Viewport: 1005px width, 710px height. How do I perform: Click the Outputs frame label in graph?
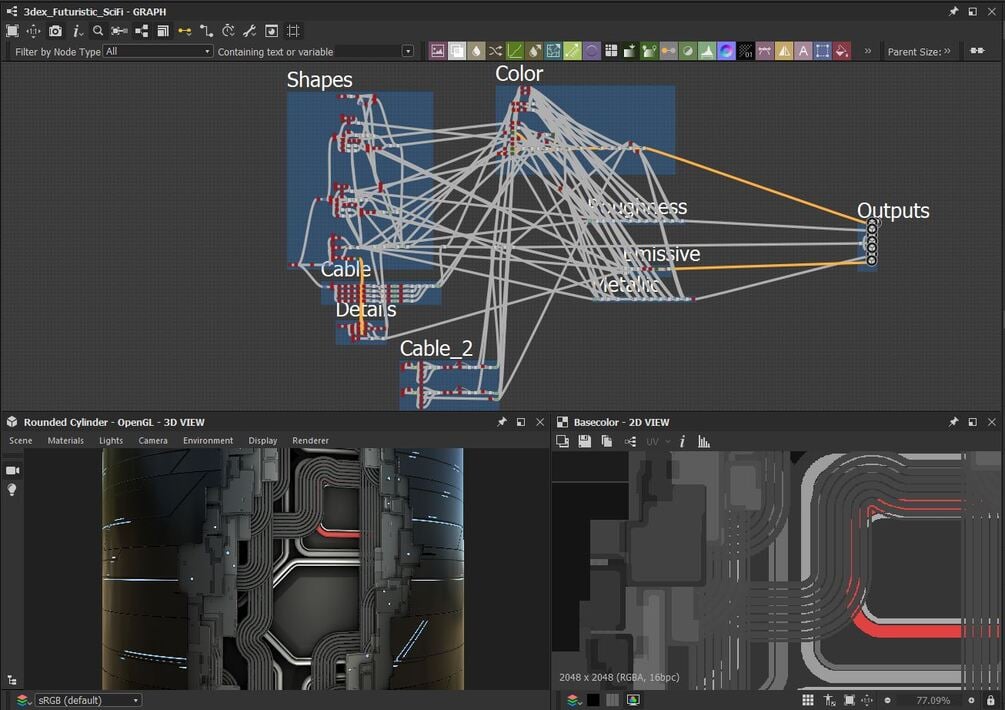point(892,211)
